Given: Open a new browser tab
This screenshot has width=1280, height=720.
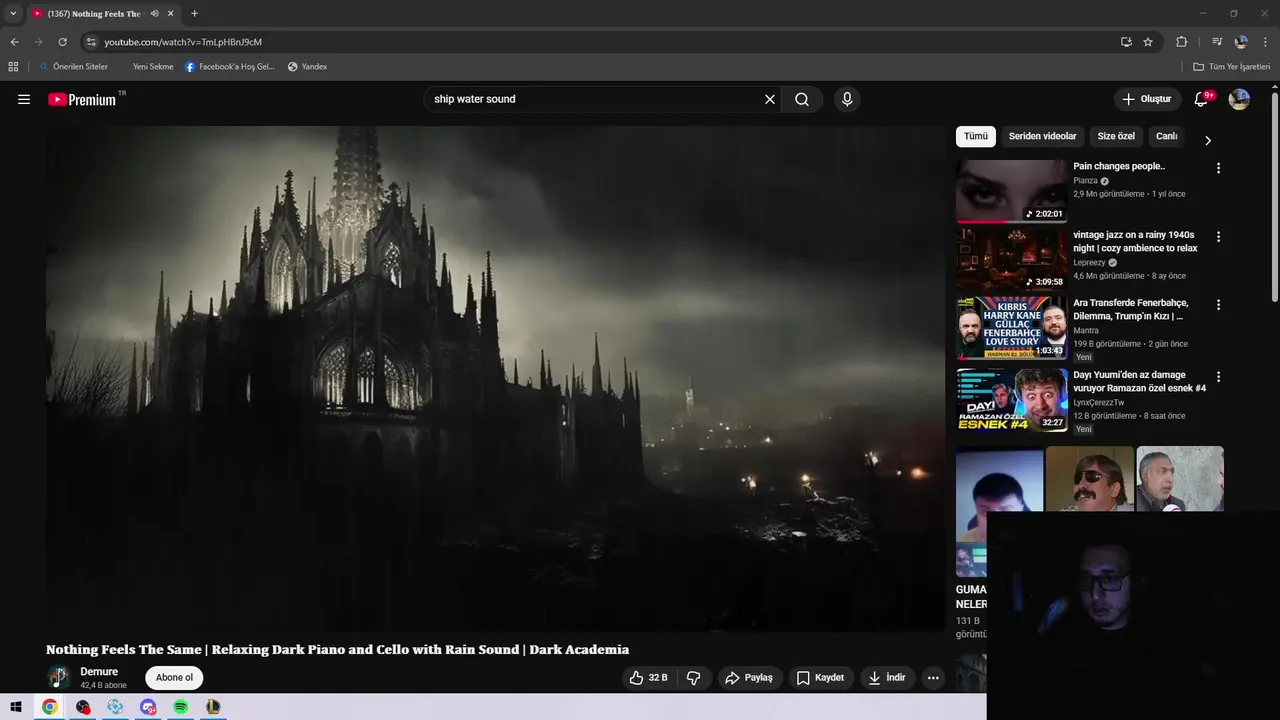Looking at the screenshot, I should click(194, 13).
